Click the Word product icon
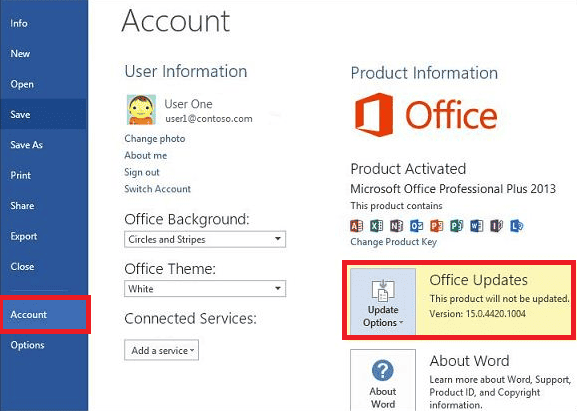This screenshot has width=577, height=411. point(477,226)
